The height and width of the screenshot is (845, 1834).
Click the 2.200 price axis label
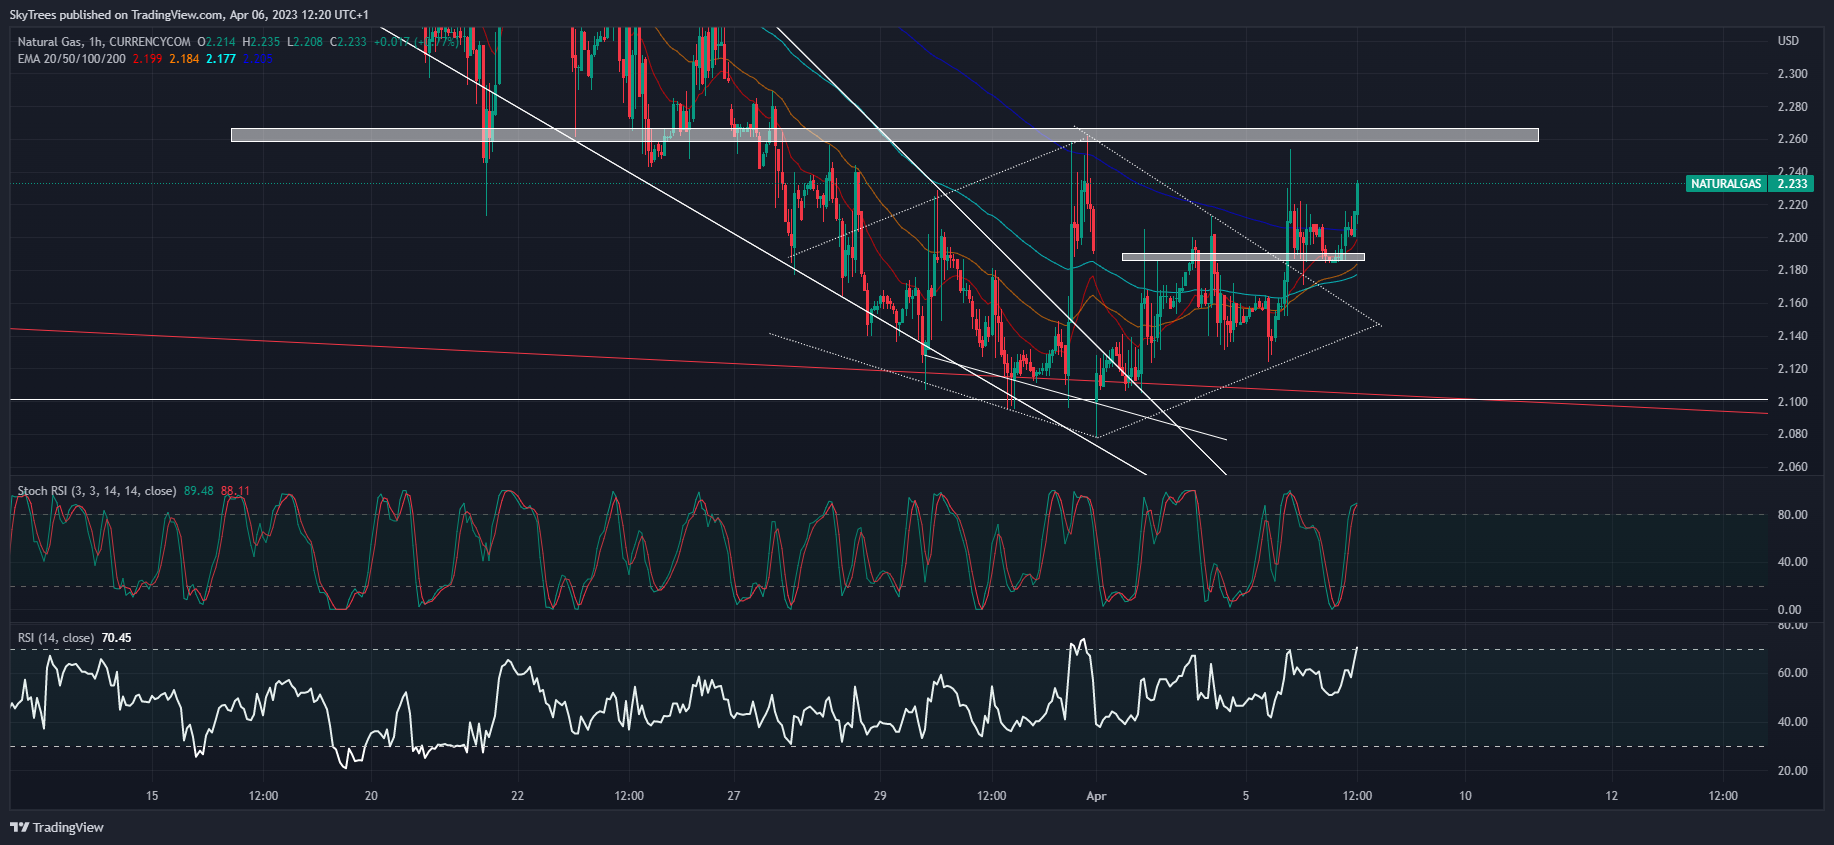click(x=1792, y=238)
